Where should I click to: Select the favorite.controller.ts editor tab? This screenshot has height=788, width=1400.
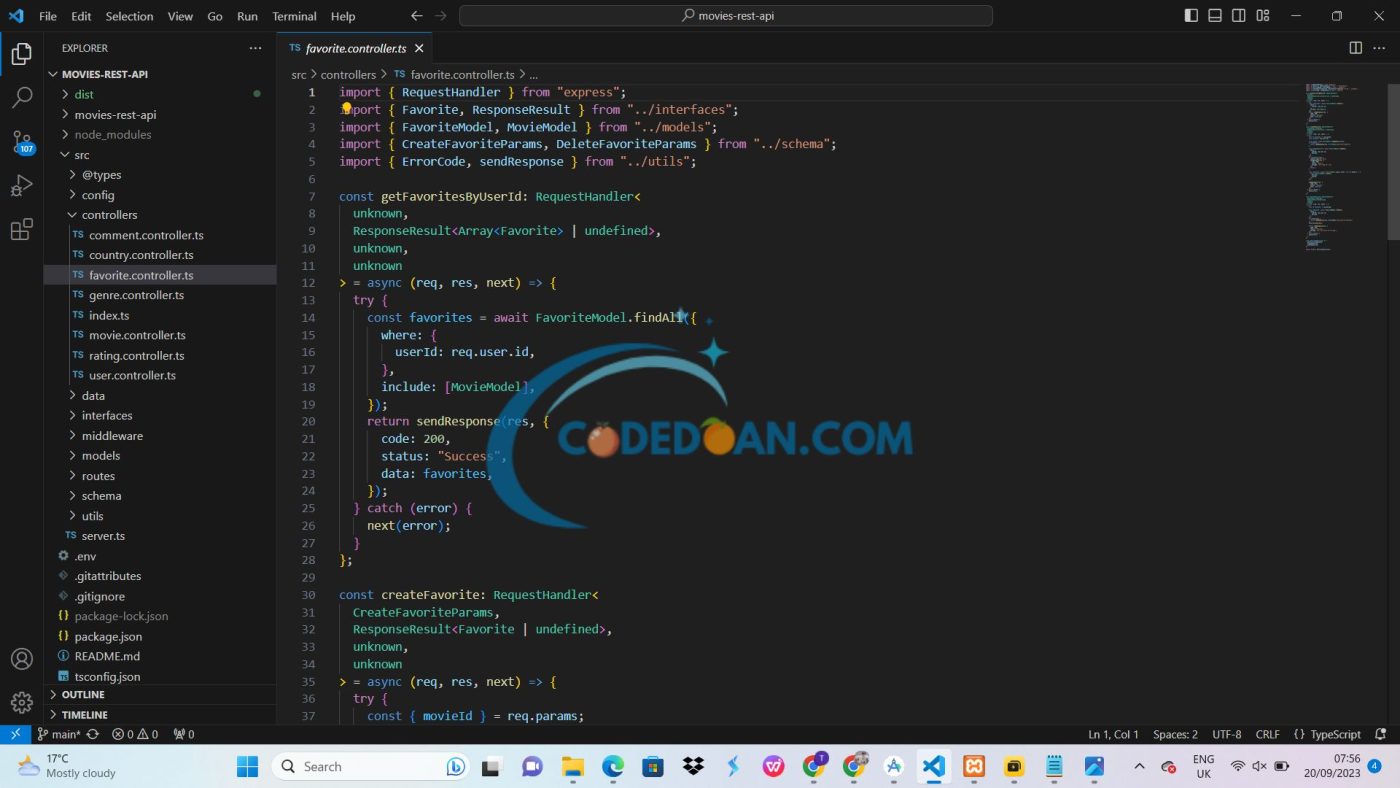(355, 48)
